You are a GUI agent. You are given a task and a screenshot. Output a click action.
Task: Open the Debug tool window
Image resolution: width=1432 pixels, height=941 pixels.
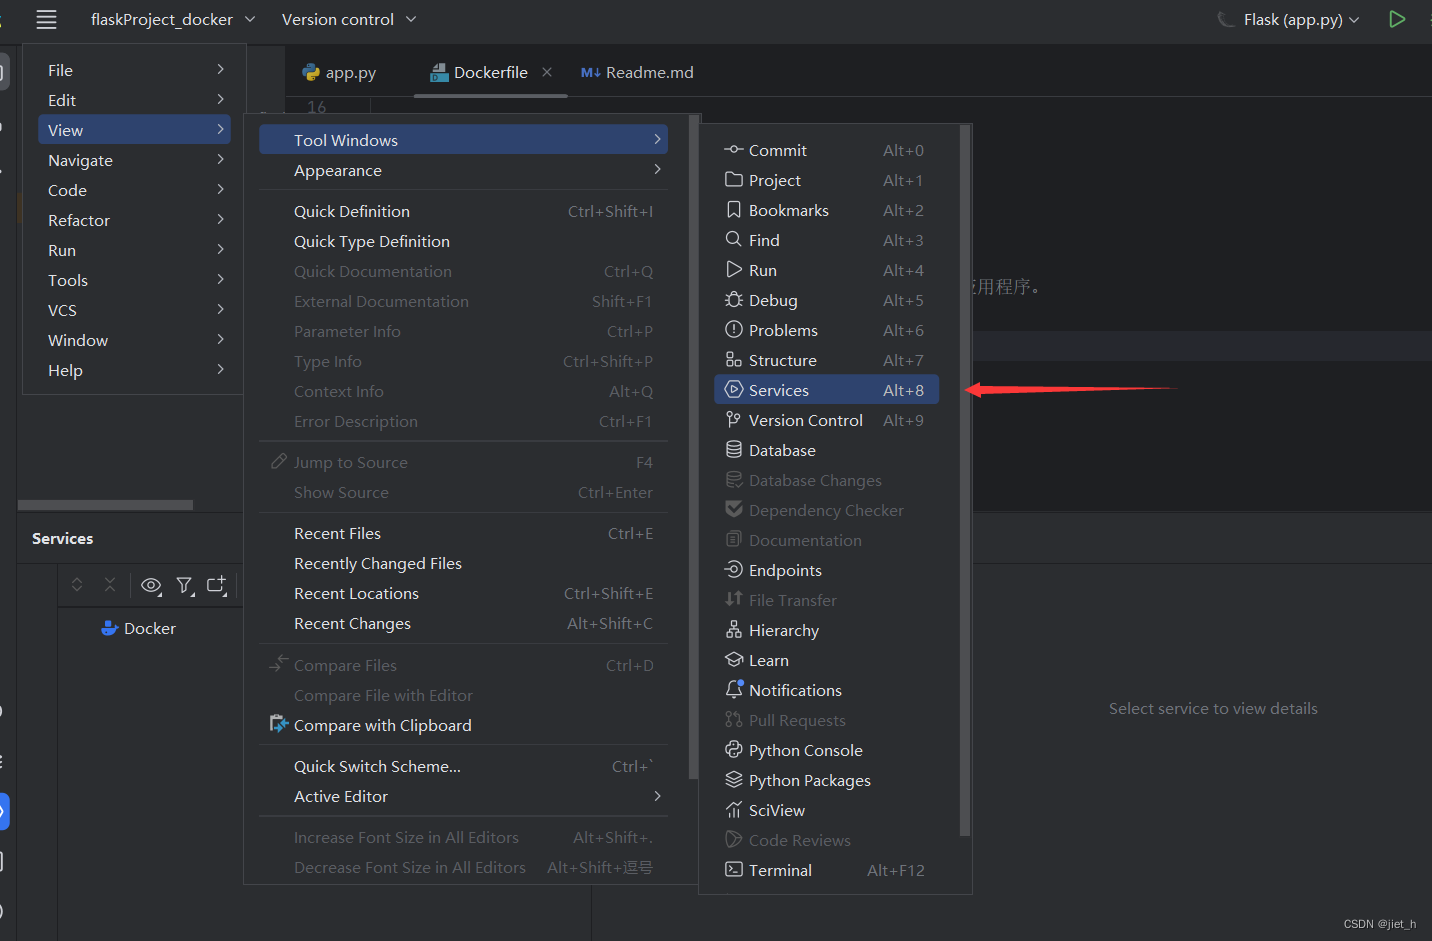click(x=826, y=300)
